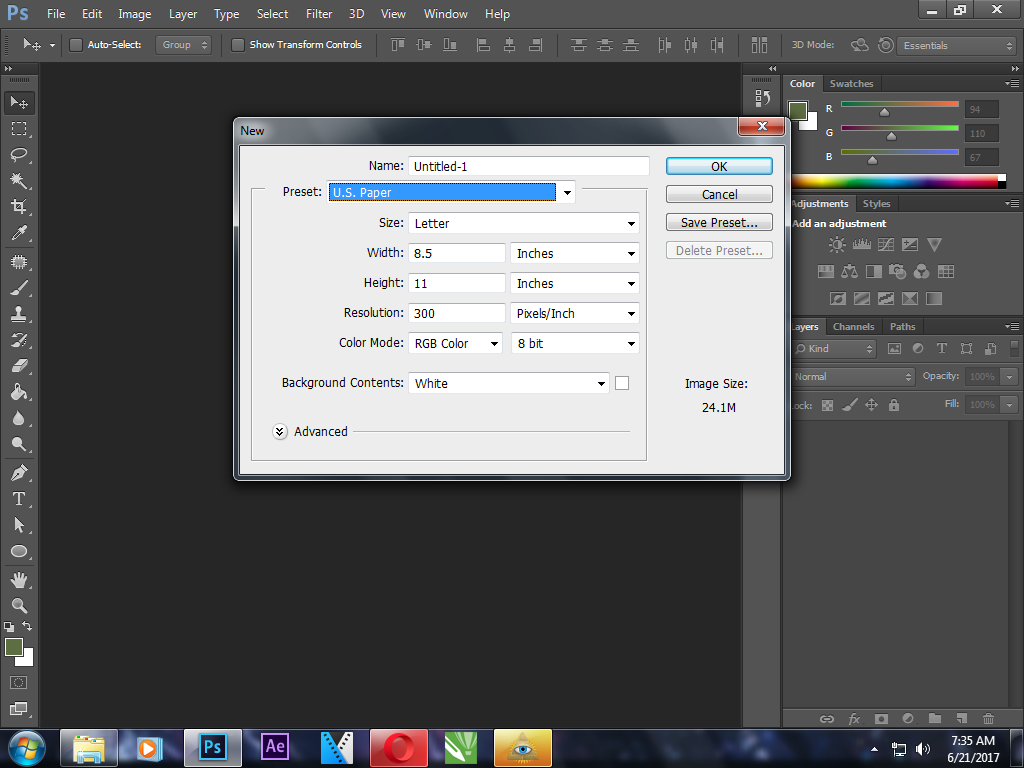
Task: Open Color Mode dropdown RGB Color
Action: pos(455,344)
